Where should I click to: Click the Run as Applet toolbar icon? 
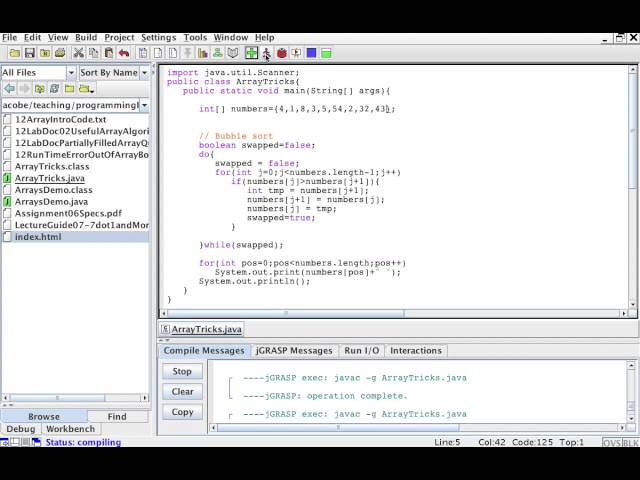click(296, 53)
